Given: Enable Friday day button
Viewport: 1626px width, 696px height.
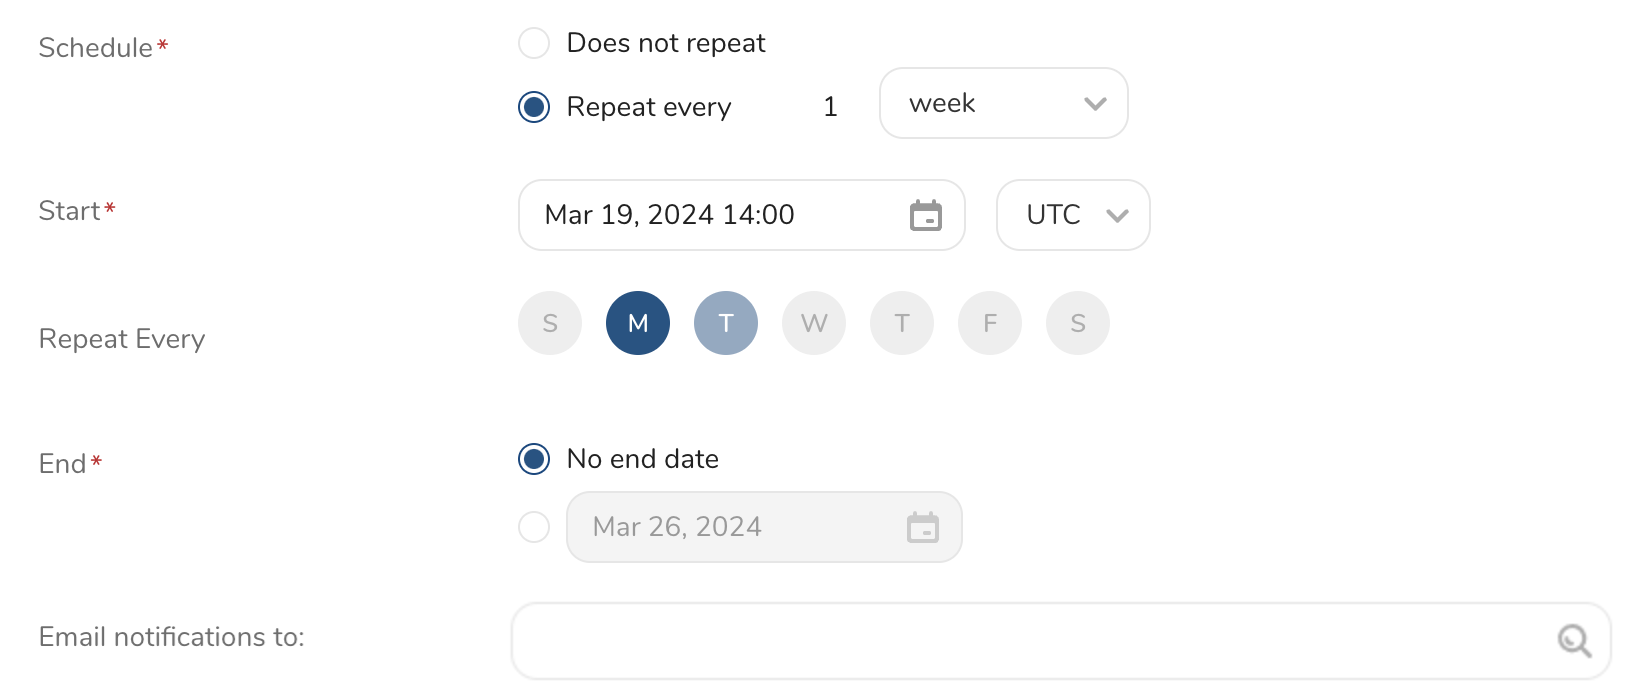Looking at the screenshot, I should (x=990, y=323).
